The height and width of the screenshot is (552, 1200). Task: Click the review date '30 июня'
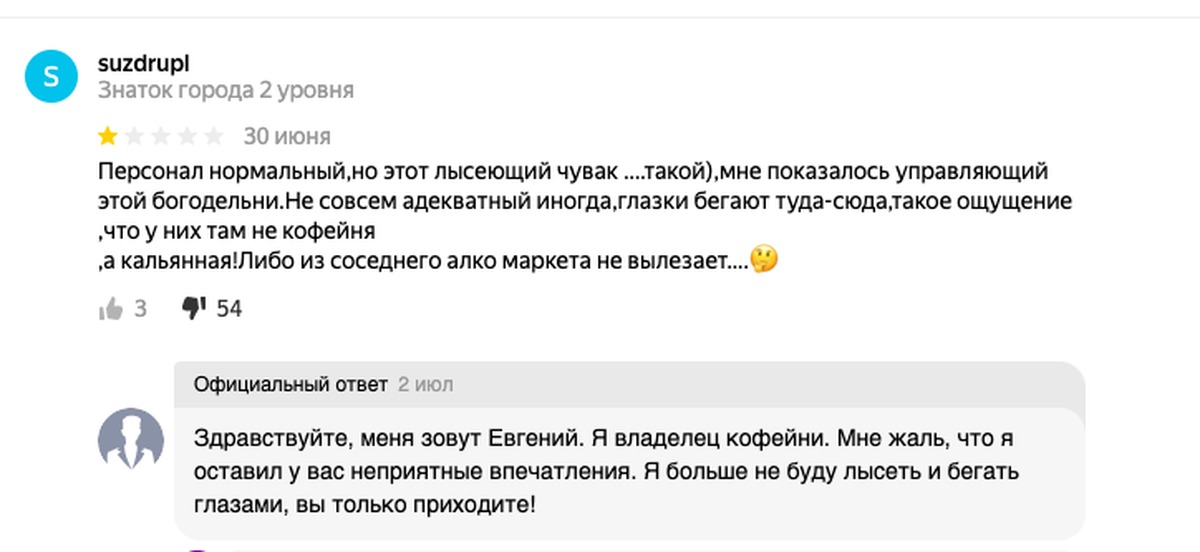point(287,136)
